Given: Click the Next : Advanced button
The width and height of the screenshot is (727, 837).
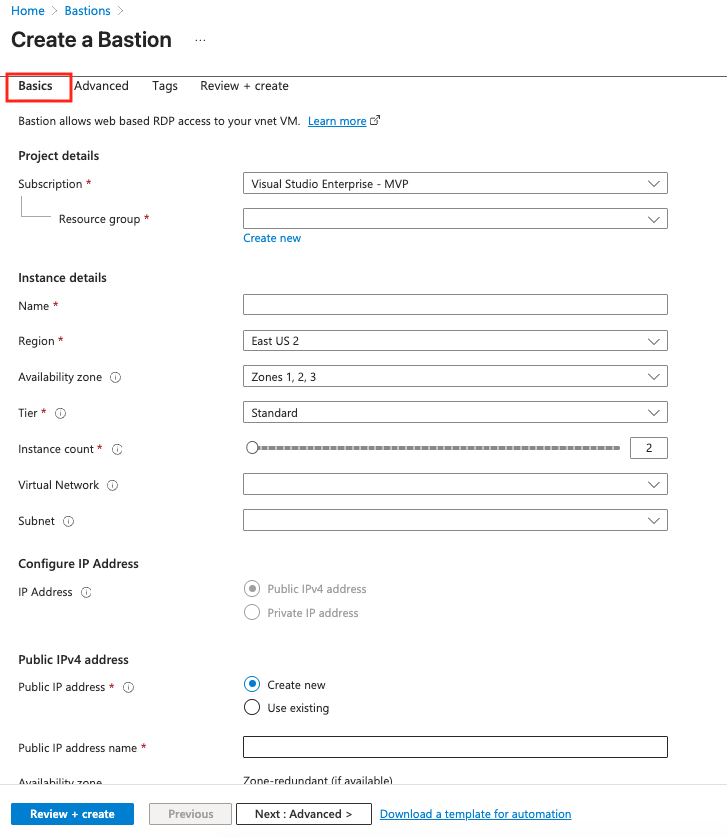Looking at the screenshot, I should click(303, 814).
